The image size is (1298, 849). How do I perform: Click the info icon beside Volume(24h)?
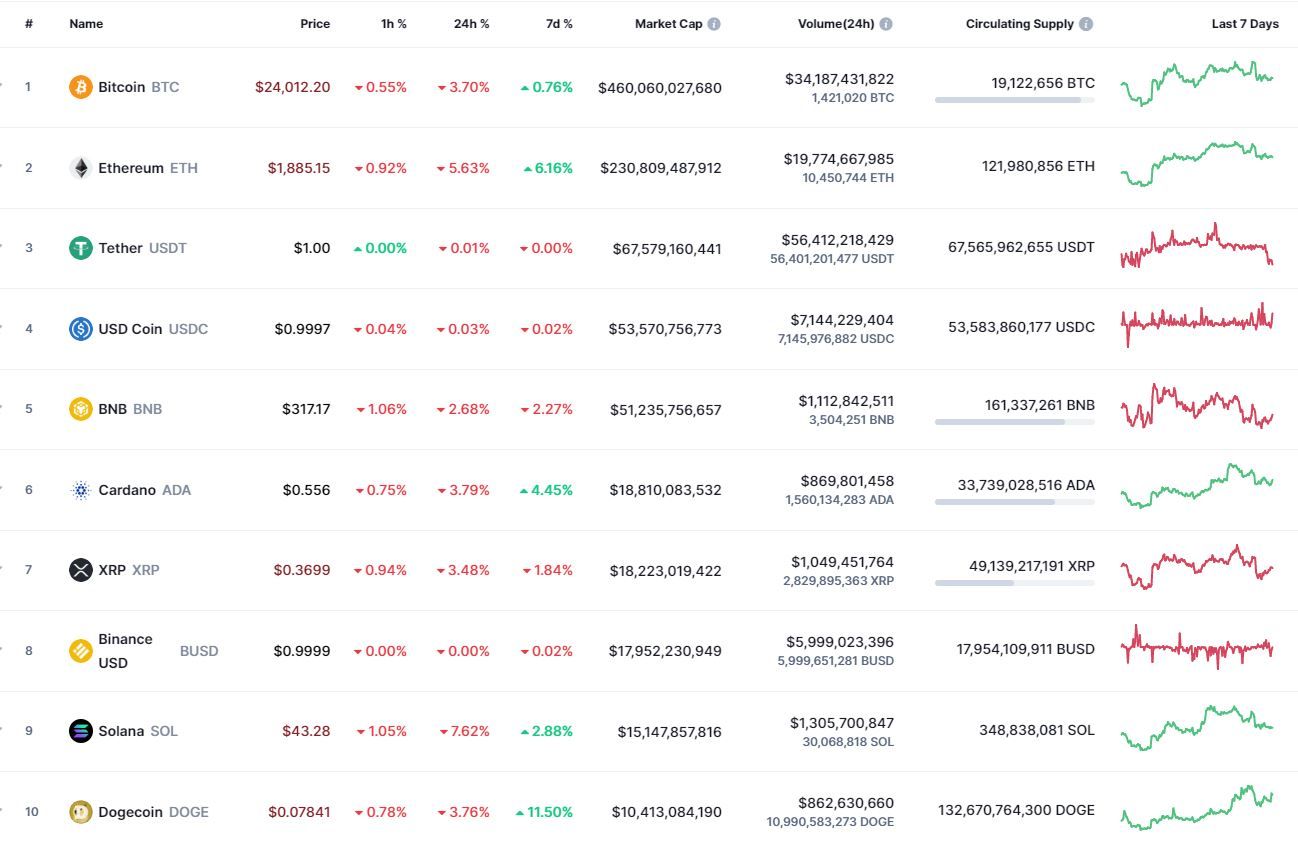886,24
